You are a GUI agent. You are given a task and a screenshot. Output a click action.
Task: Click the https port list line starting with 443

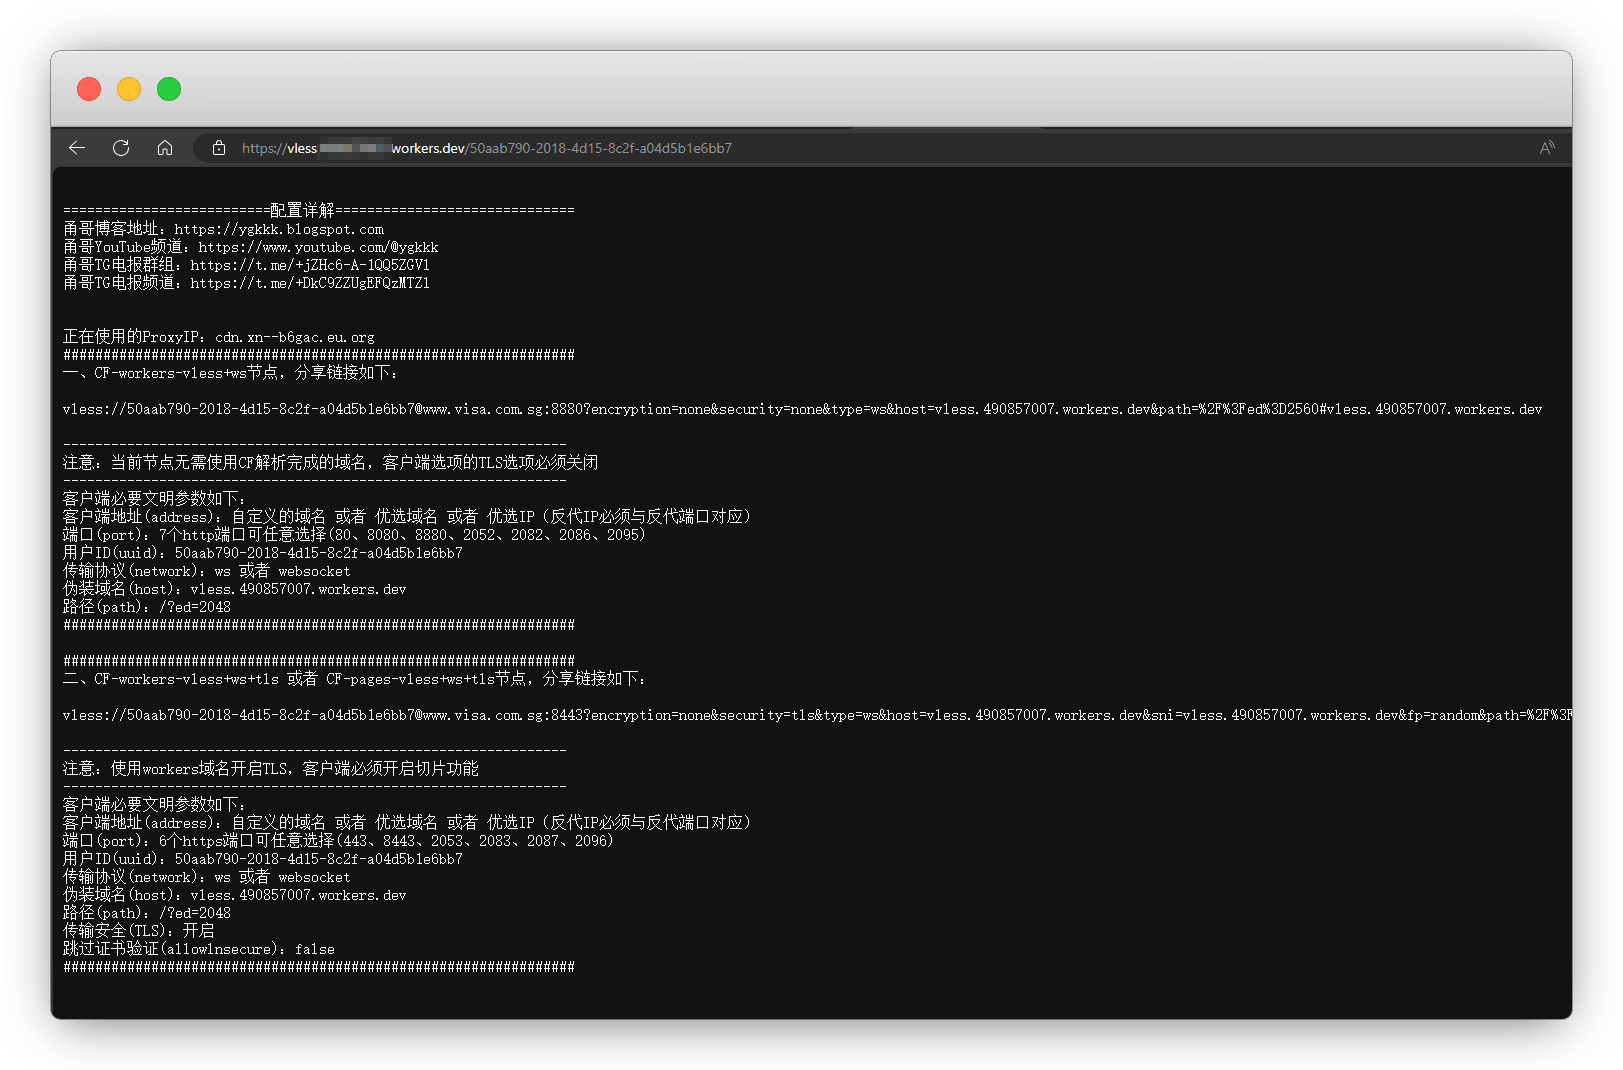tap(338, 841)
